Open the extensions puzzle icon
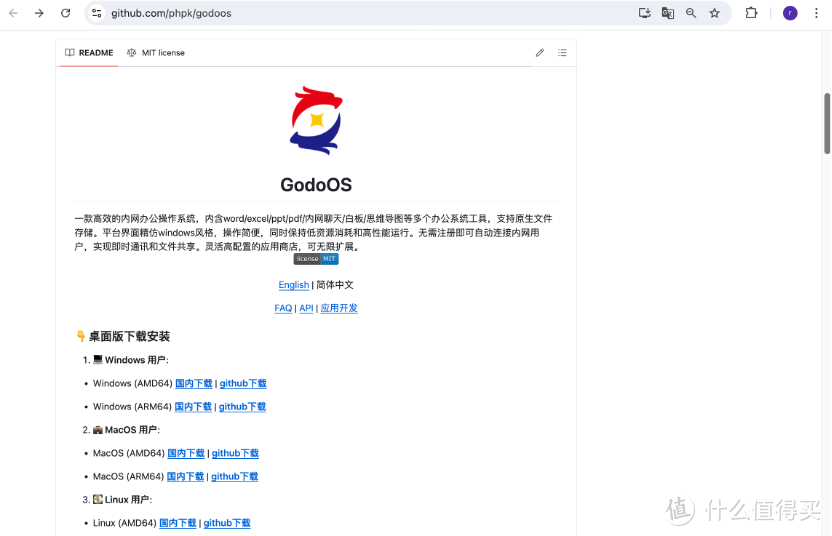 click(x=751, y=13)
